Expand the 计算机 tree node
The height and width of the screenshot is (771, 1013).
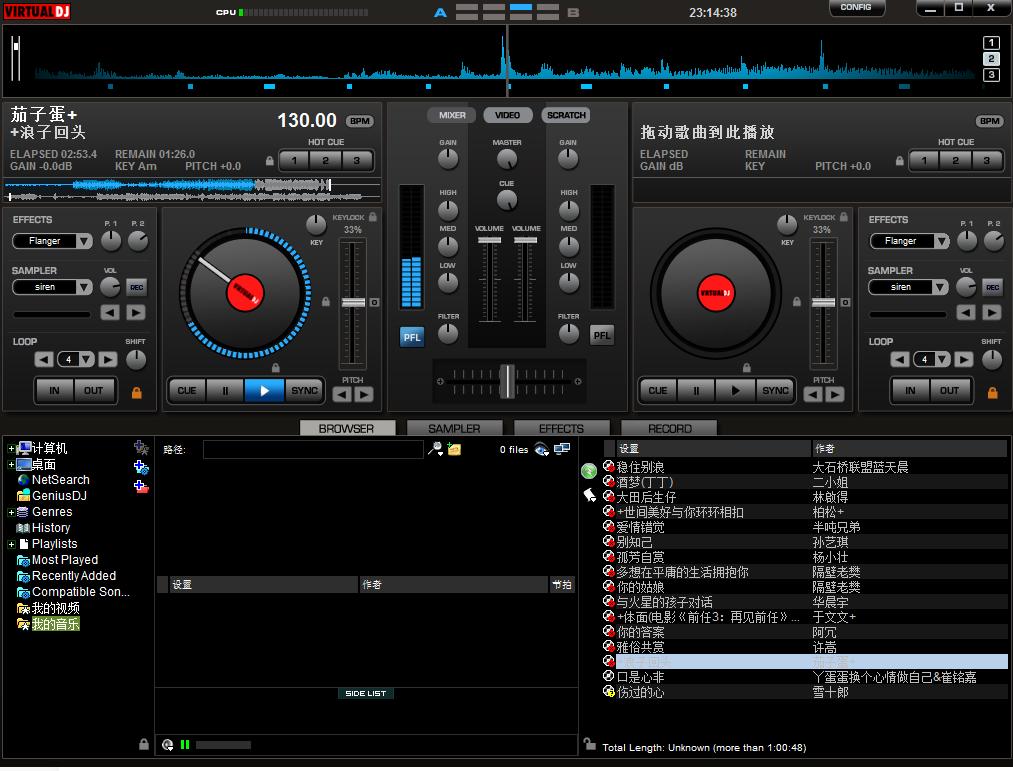pyautogui.click(x=11, y=449)
